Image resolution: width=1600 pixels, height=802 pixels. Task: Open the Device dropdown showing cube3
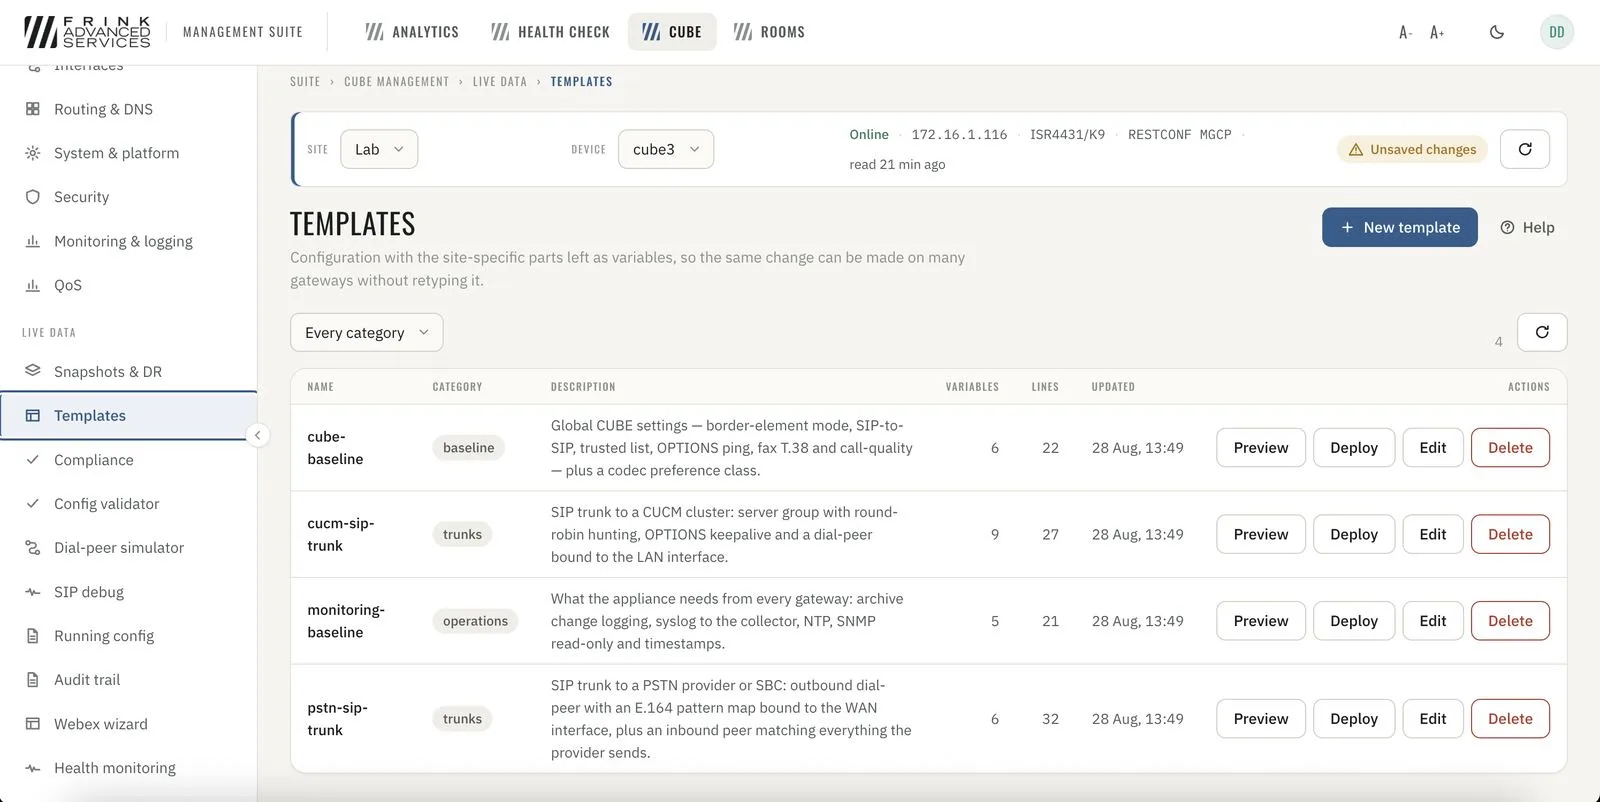[x=666, y=149]
